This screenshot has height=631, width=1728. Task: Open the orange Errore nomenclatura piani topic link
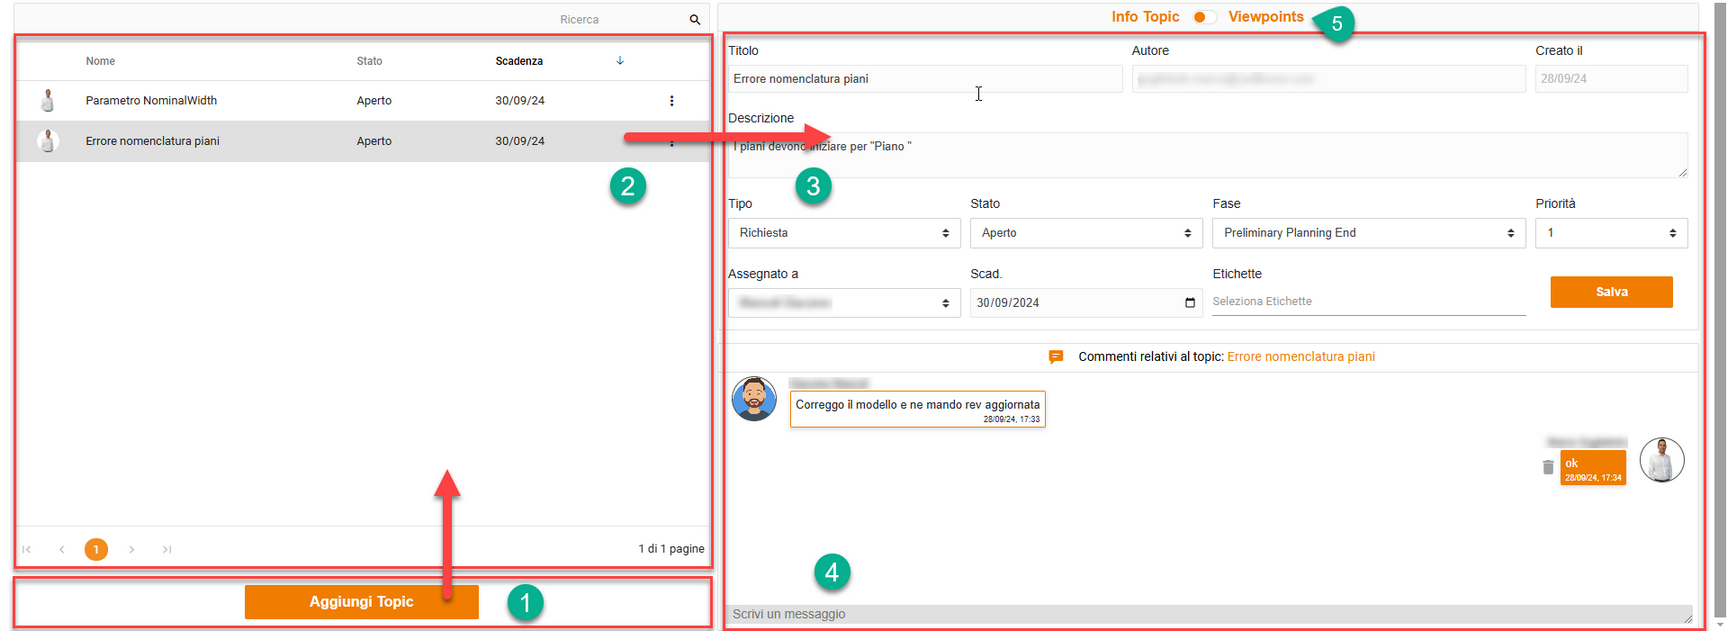tap(1301, 357)
